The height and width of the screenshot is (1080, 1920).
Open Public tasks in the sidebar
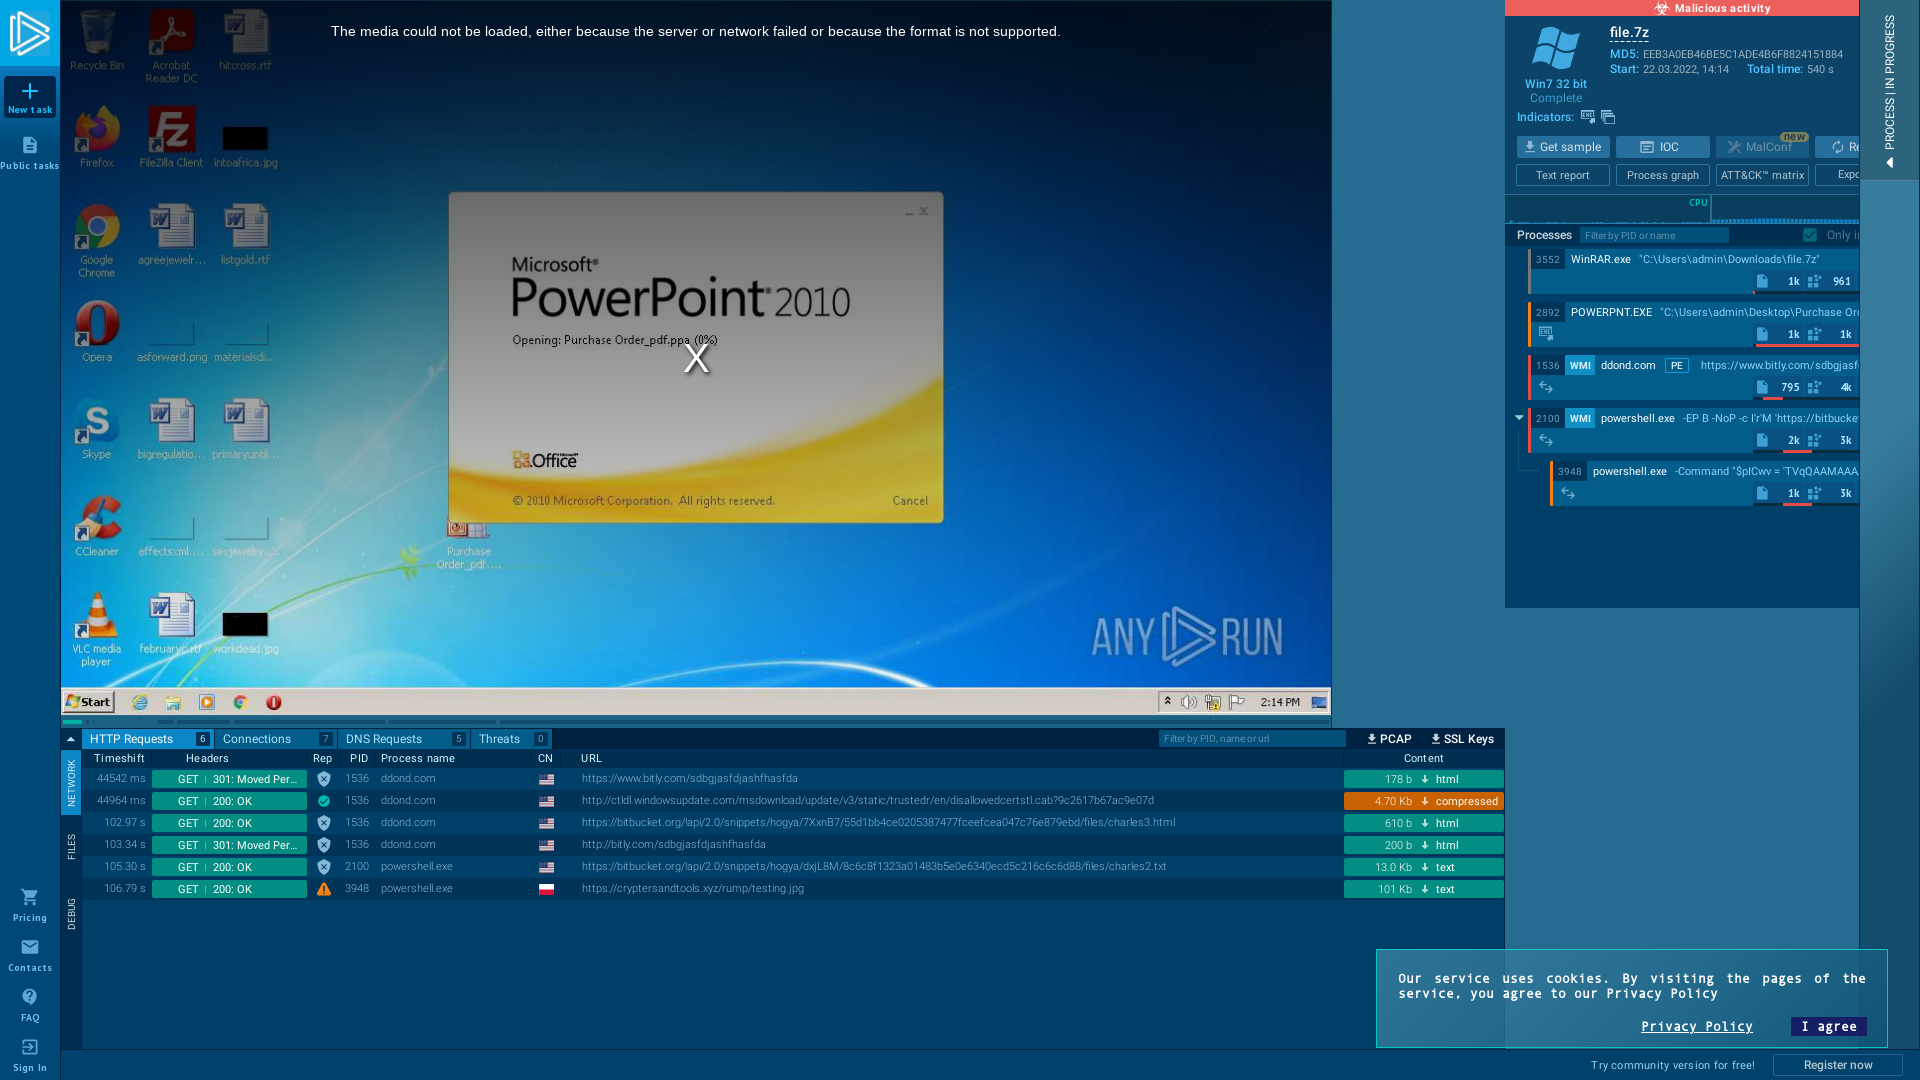[x=30, y=153]
